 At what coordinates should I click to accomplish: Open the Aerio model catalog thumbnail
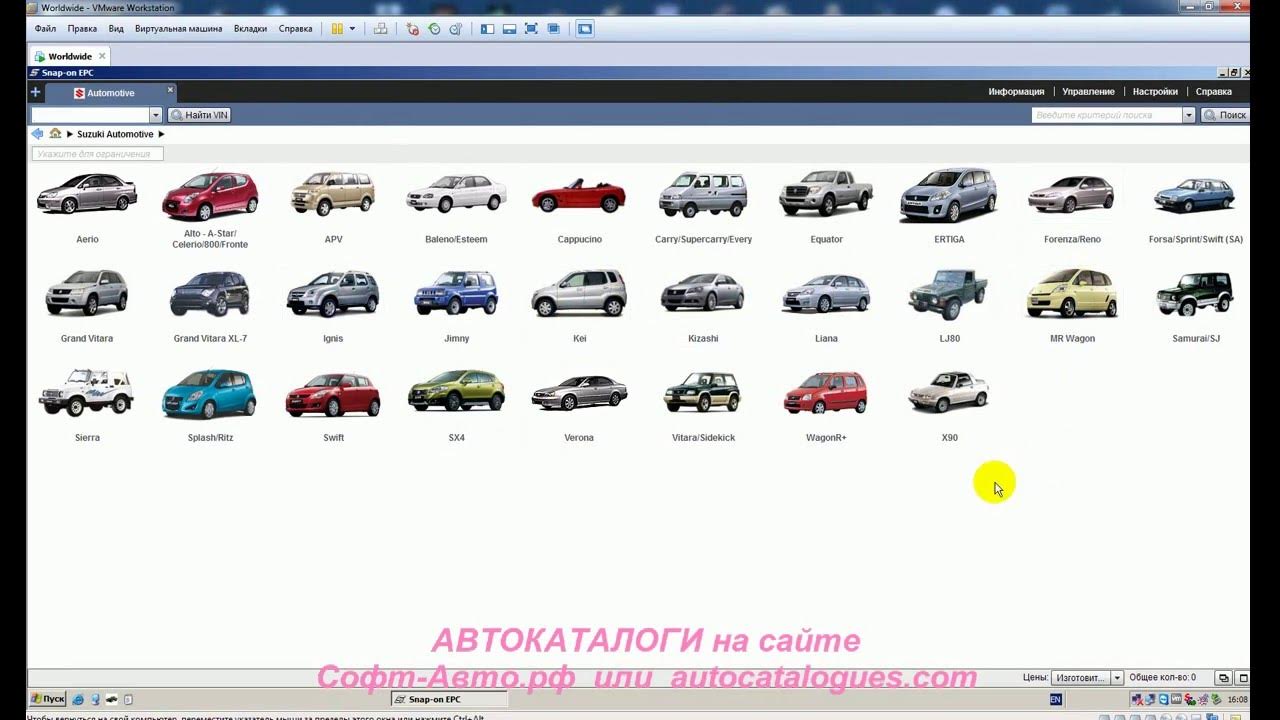87,194
